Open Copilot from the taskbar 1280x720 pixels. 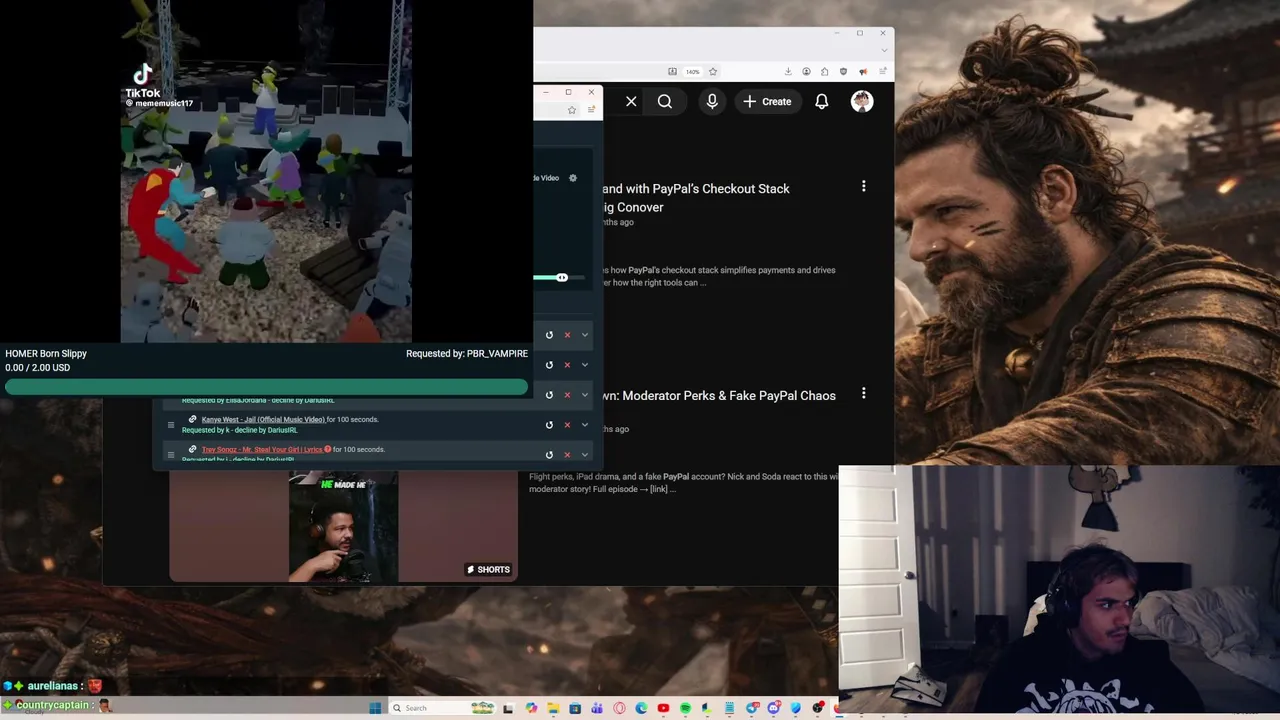click(x=531, y=708)
